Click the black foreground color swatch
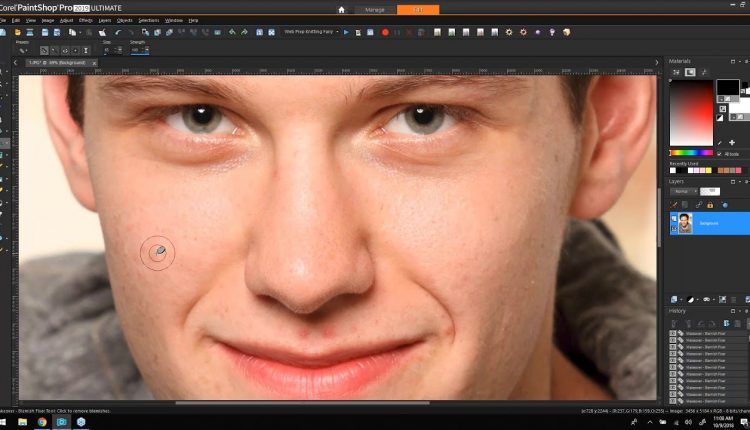This screenshot has height=430, width=750. [727, 87]
